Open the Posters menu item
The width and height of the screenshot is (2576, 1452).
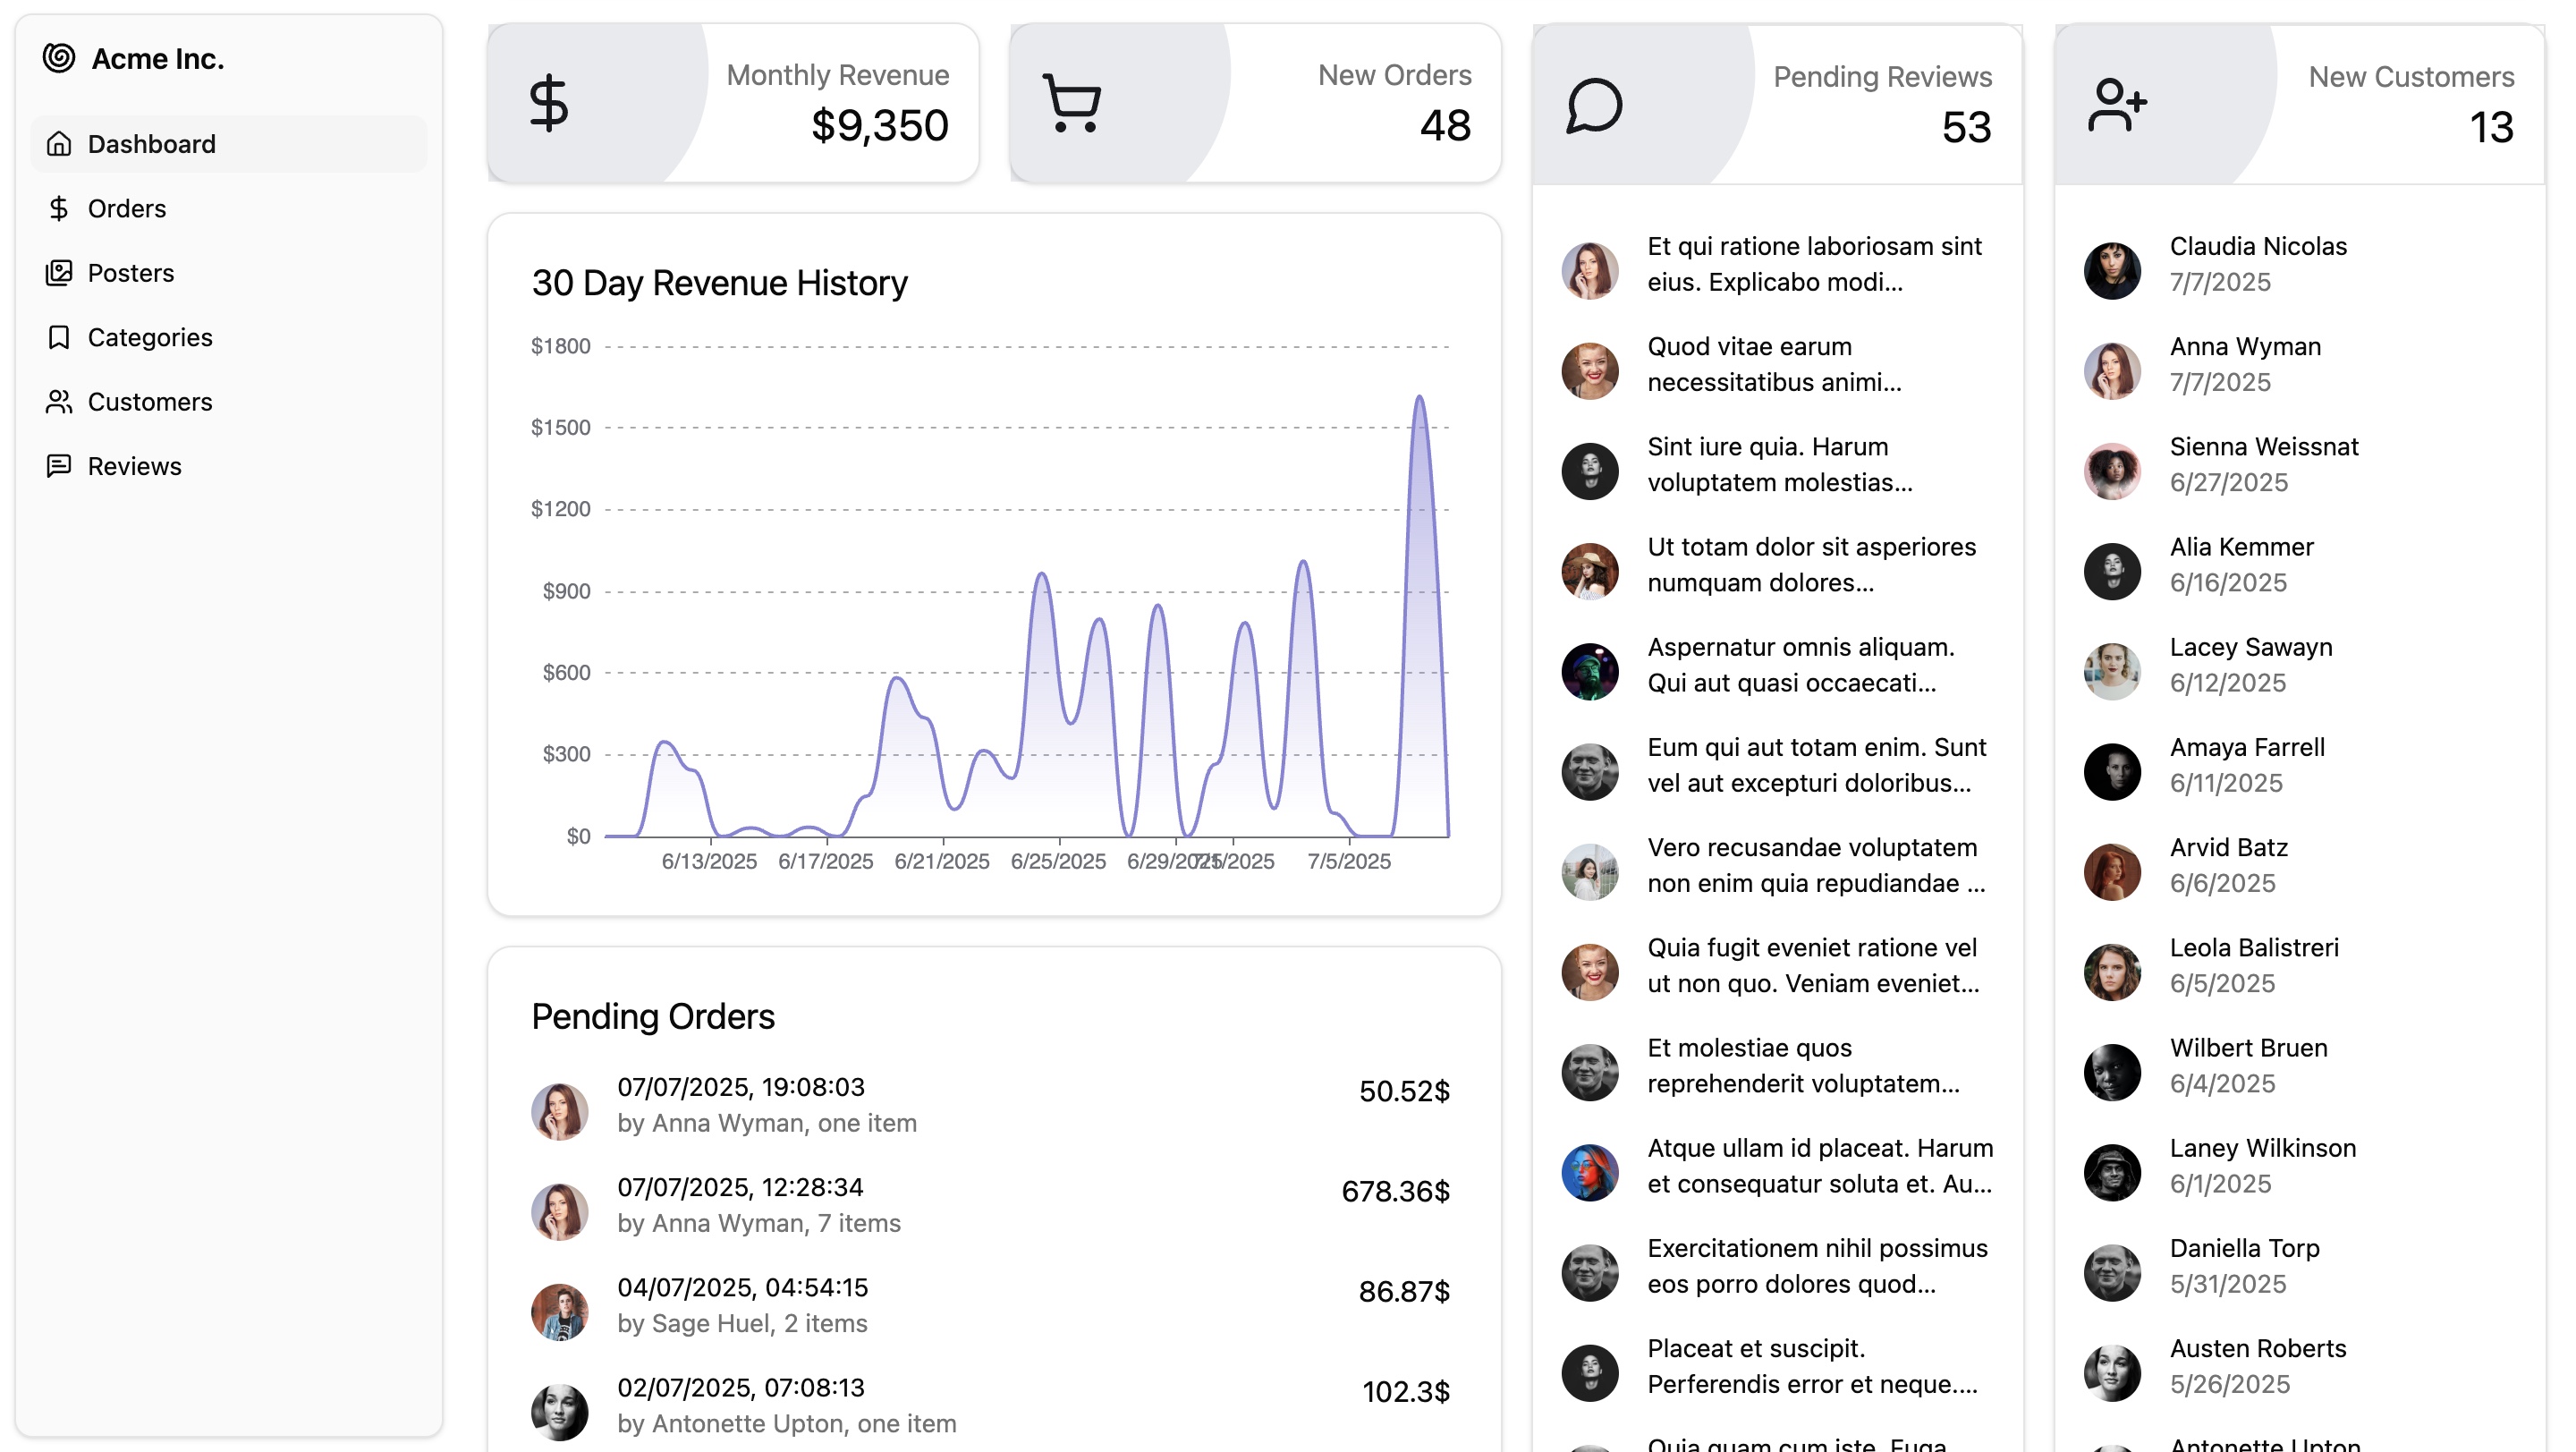click(131, 273)
